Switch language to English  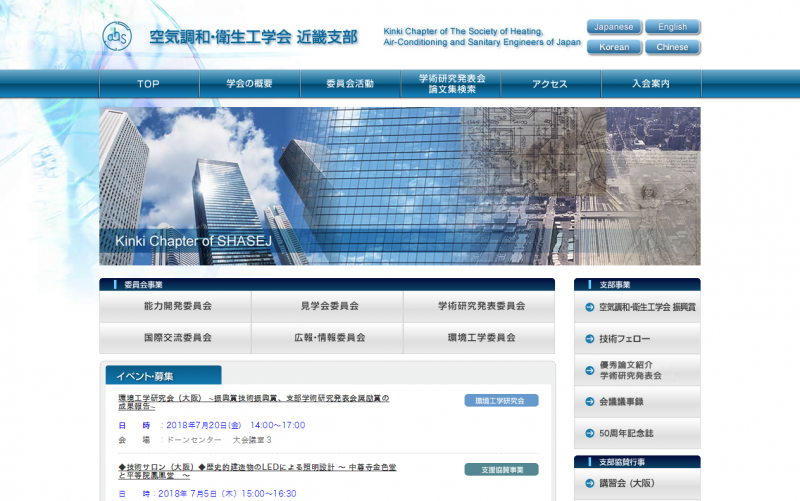[672, 27]
